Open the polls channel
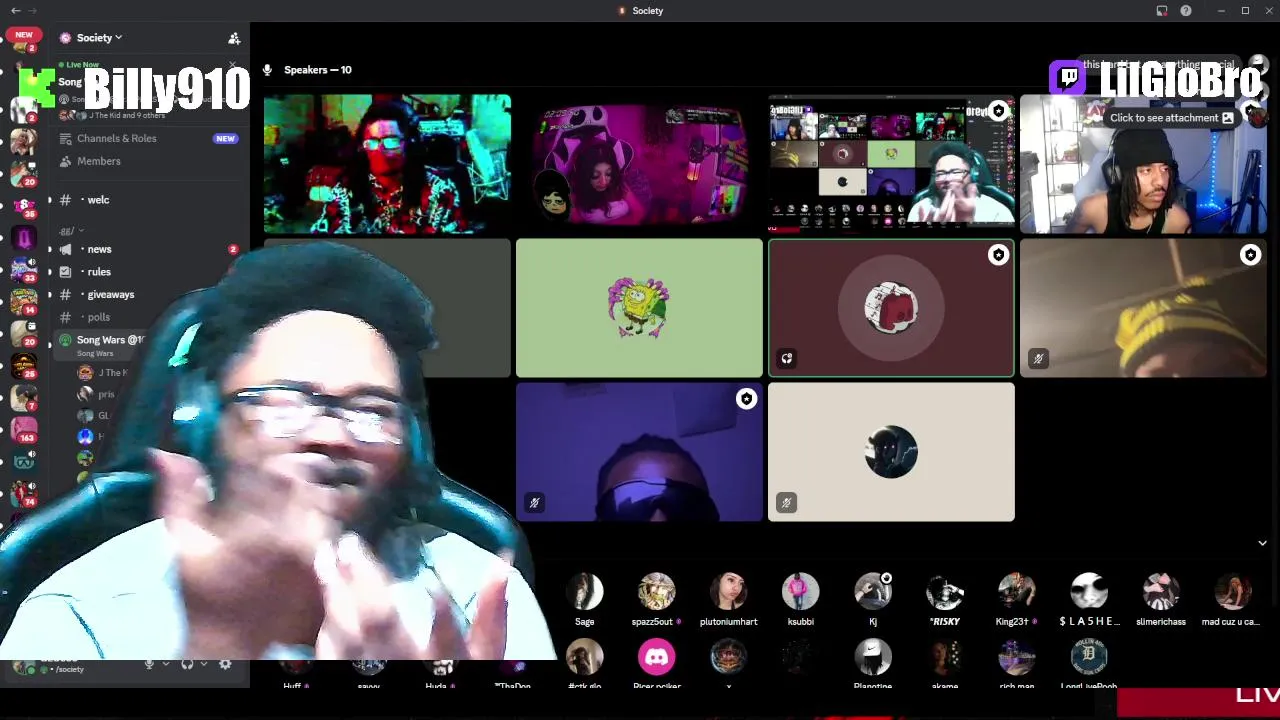The image size is (1280, 720). click(149, 317)
